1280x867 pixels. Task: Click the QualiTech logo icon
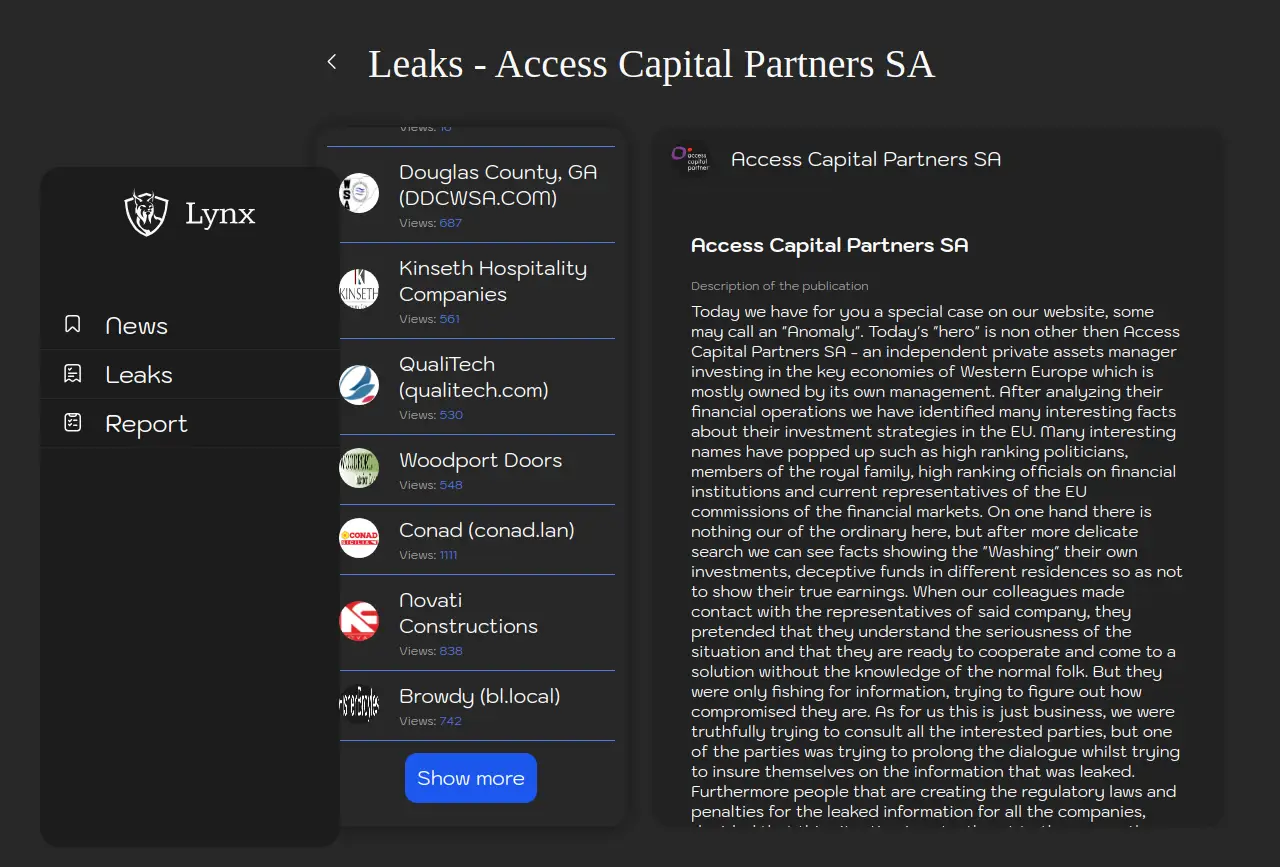point(359,385)
